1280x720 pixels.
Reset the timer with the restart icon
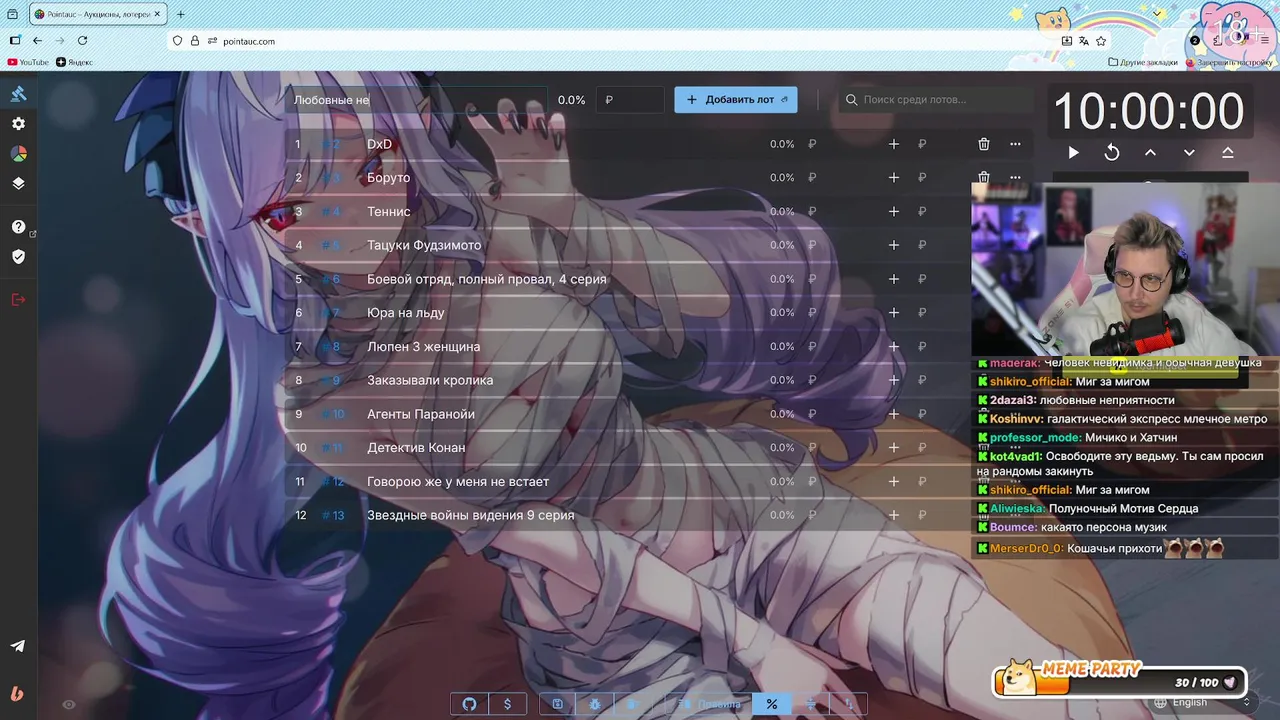pos(1112,152)
